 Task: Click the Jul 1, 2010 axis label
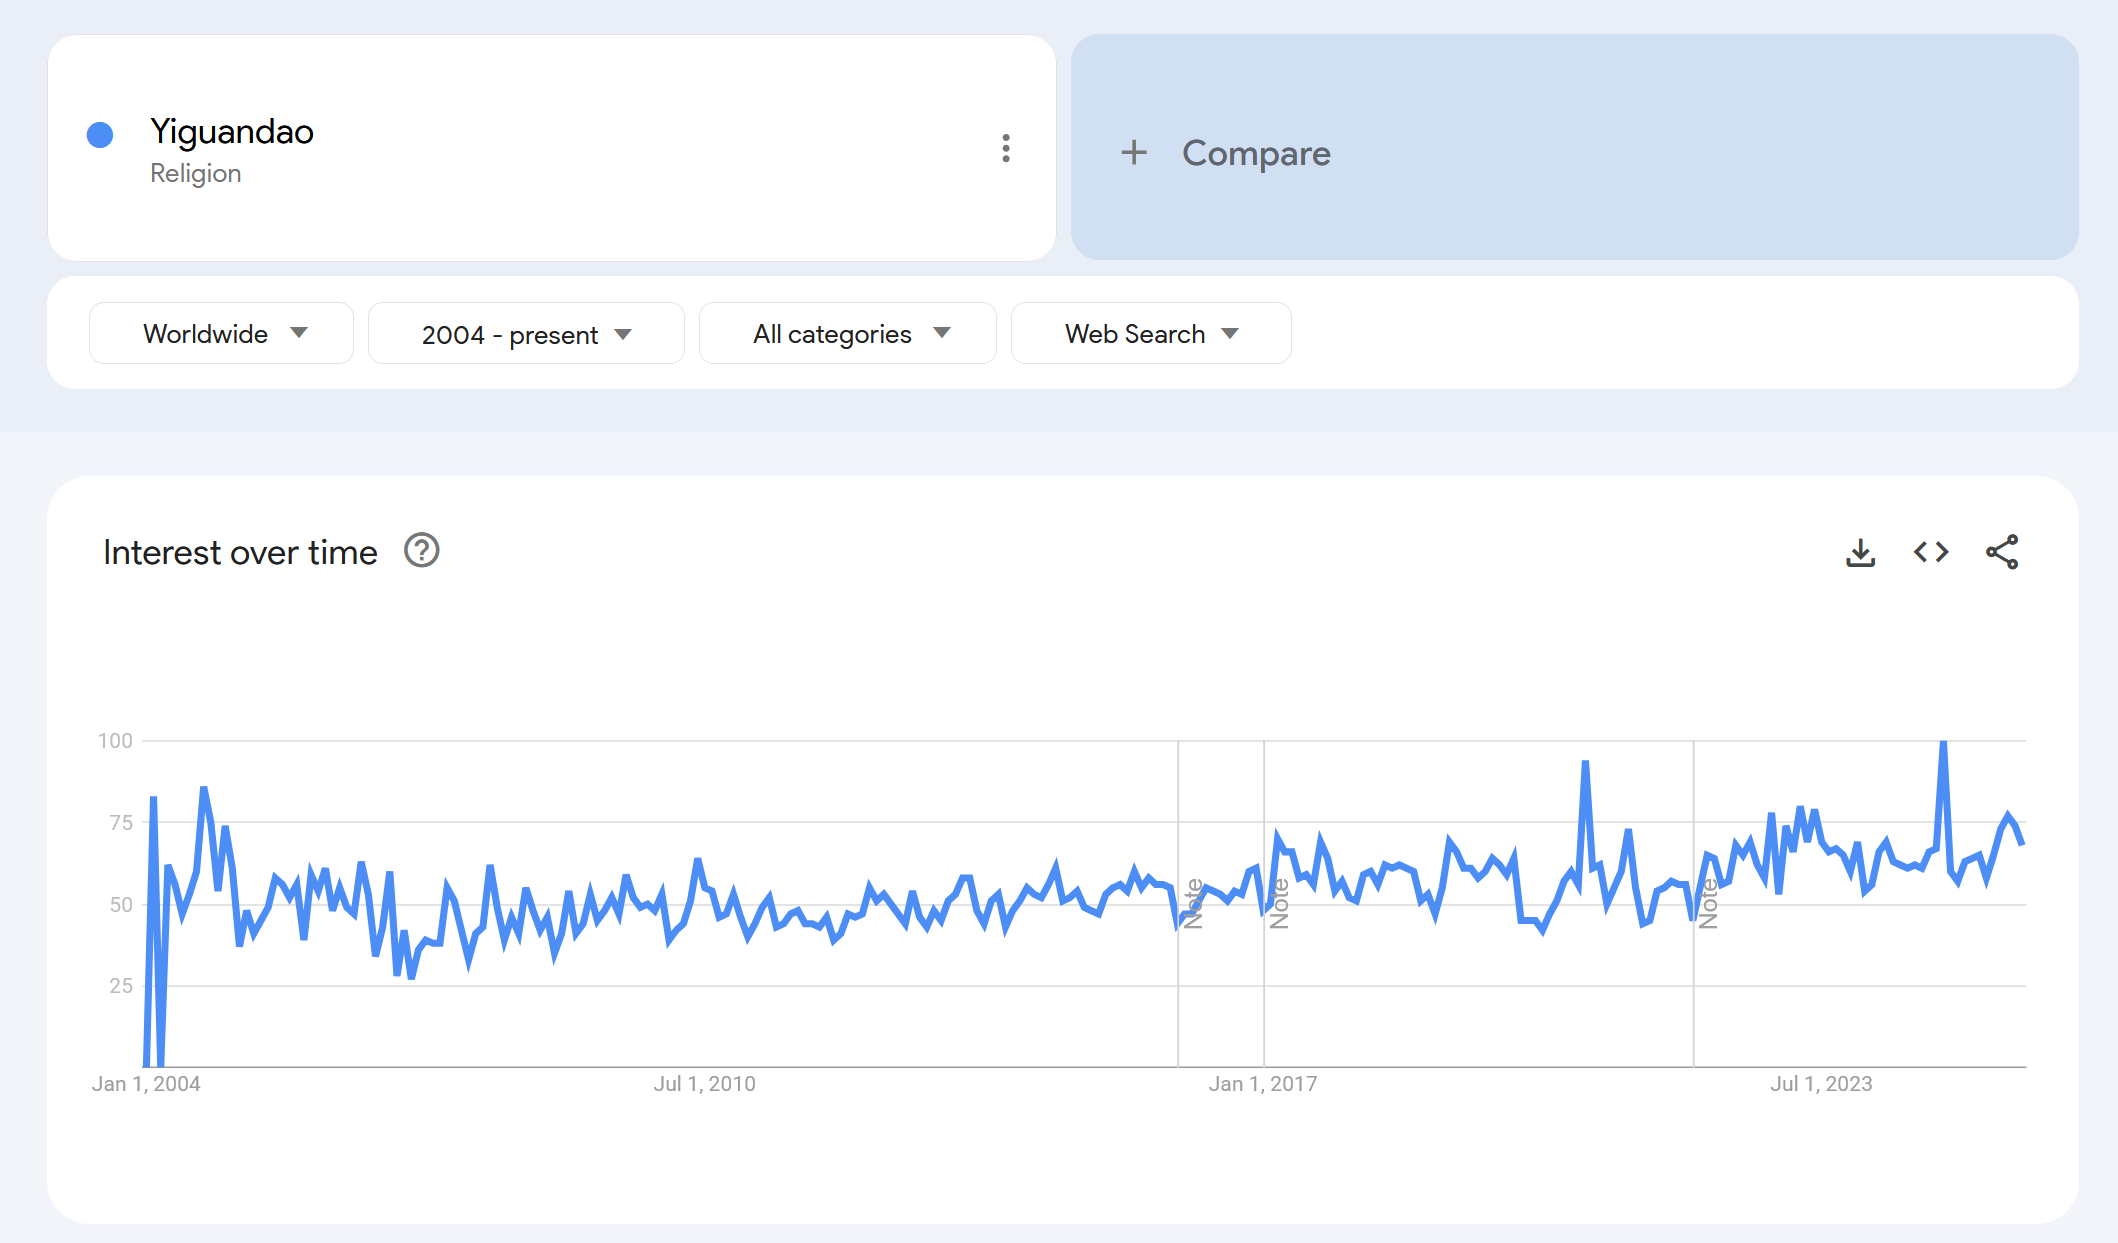pos(704,1084)
